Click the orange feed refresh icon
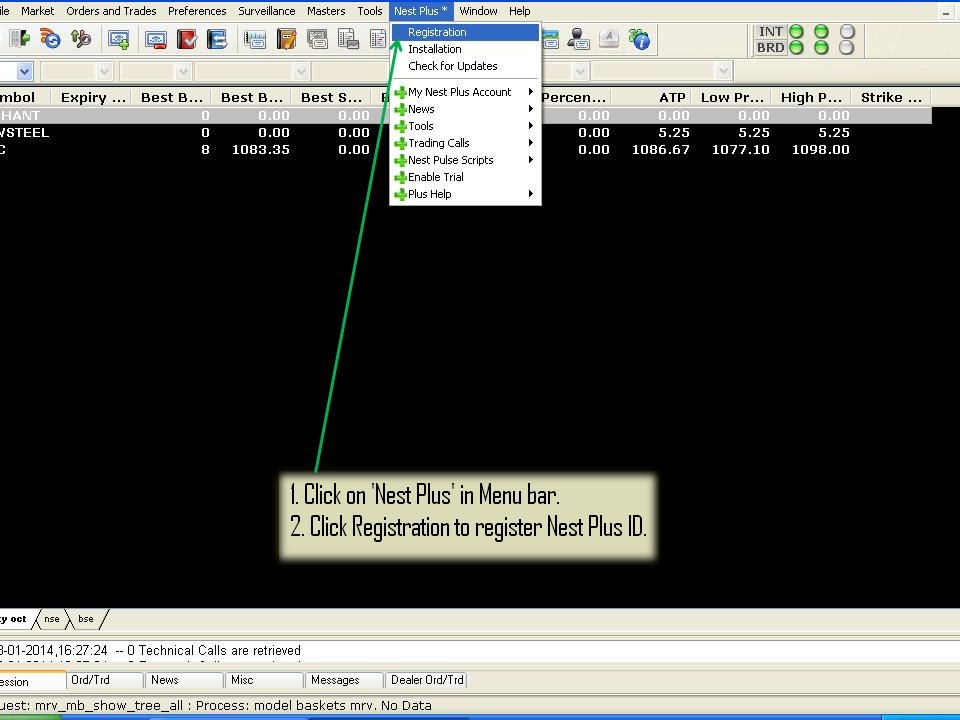960x720 pixels. 50,39
